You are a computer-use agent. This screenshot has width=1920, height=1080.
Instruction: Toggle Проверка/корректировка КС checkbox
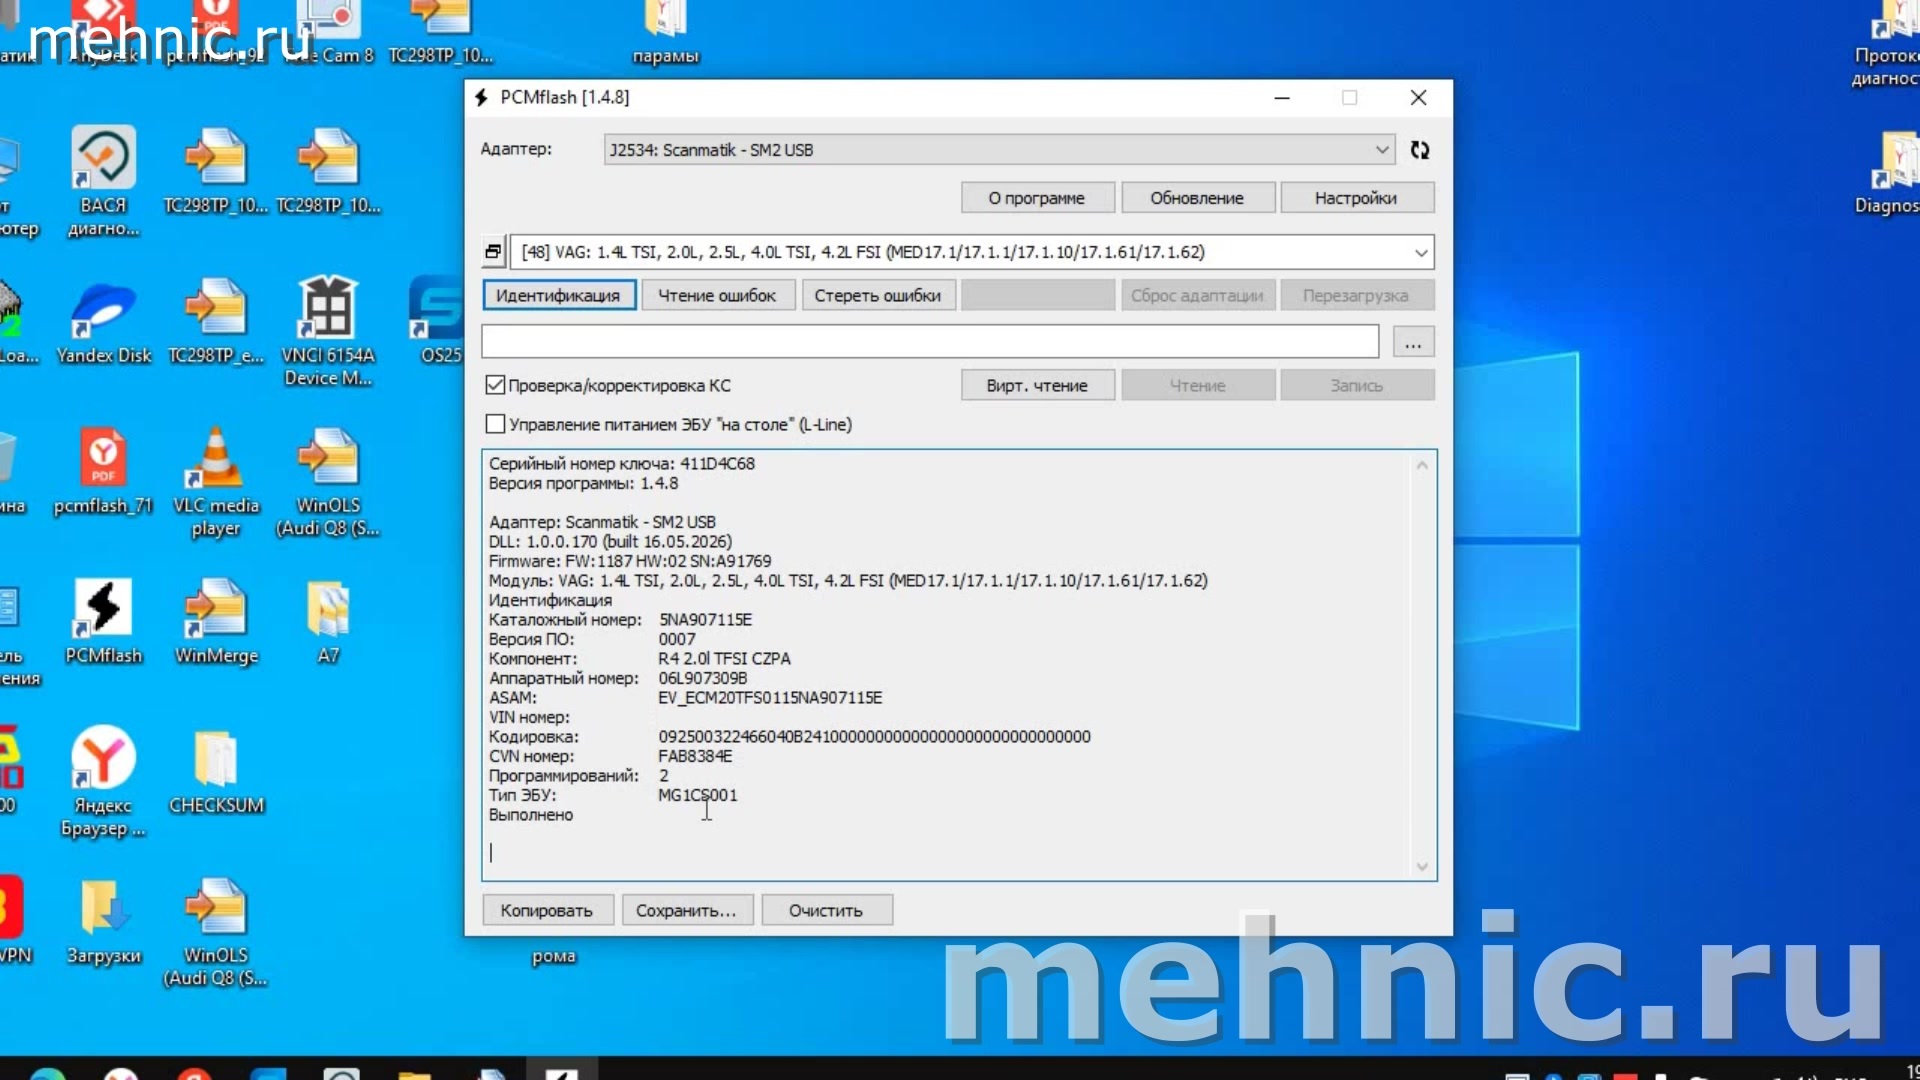coord(495,385)
